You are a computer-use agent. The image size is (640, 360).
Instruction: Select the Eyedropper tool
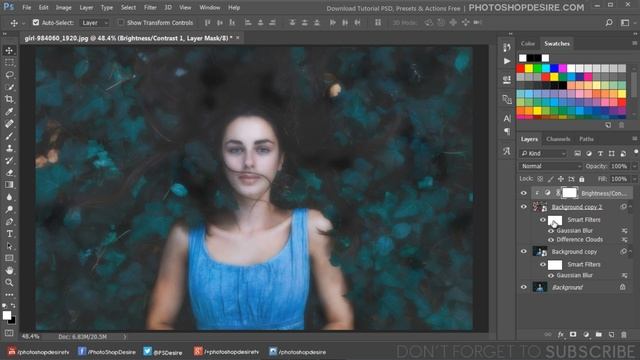[x=9, y=111]
